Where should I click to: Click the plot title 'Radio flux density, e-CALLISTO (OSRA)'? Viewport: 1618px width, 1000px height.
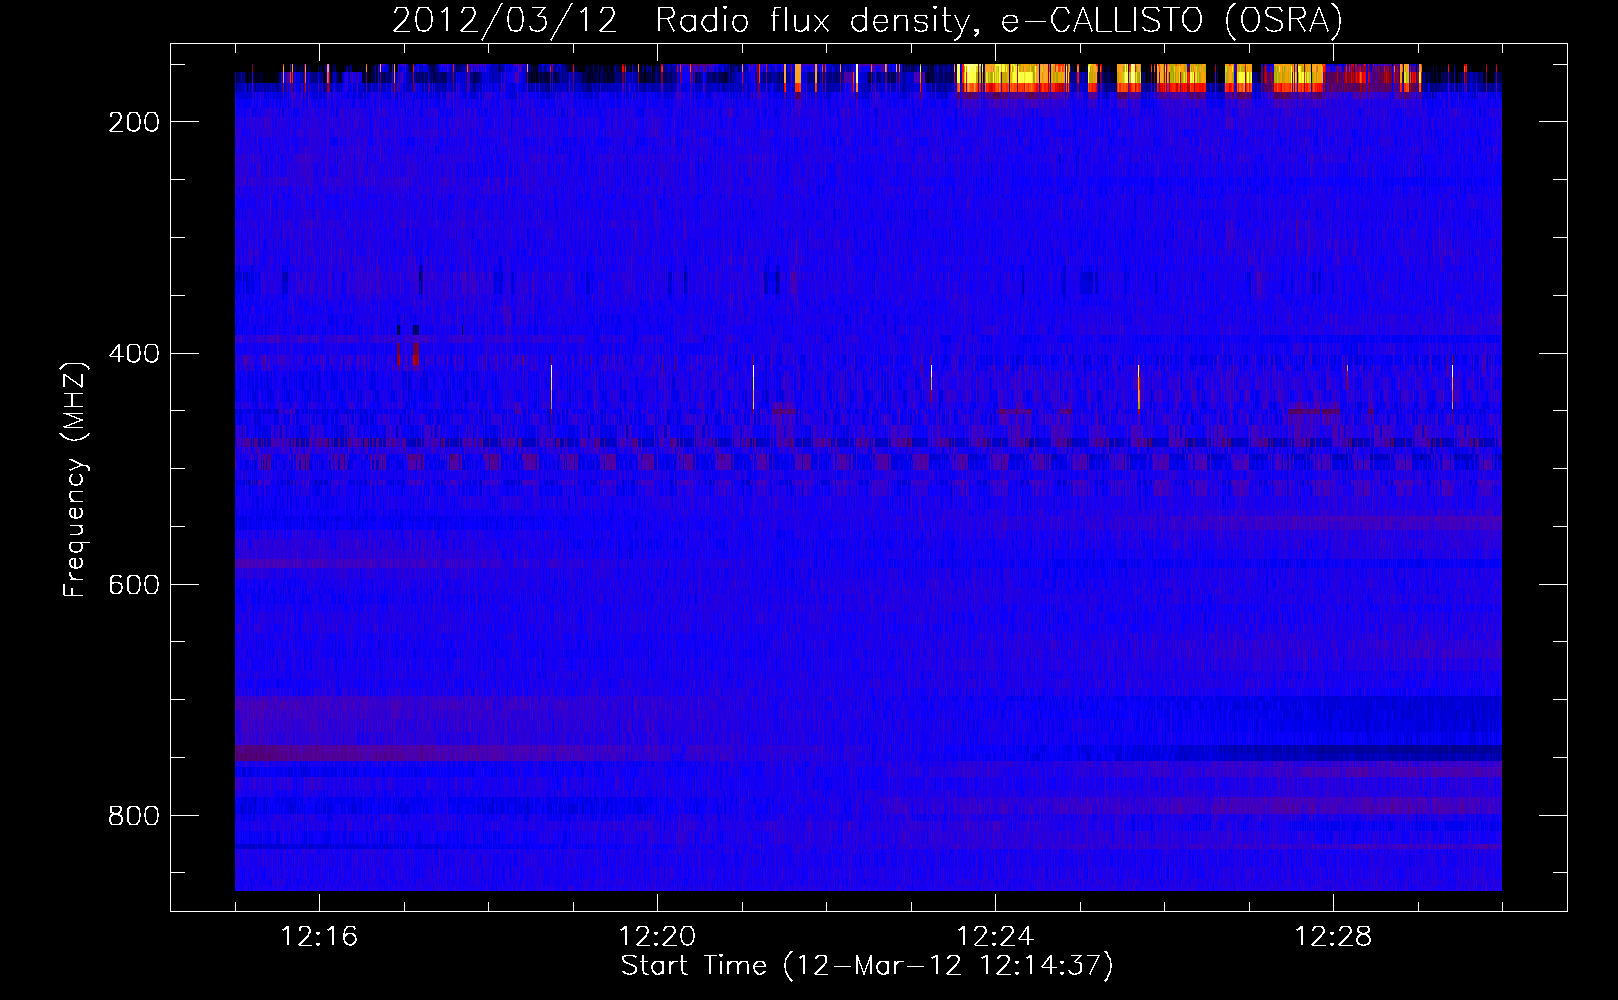(x=999, y=21)
